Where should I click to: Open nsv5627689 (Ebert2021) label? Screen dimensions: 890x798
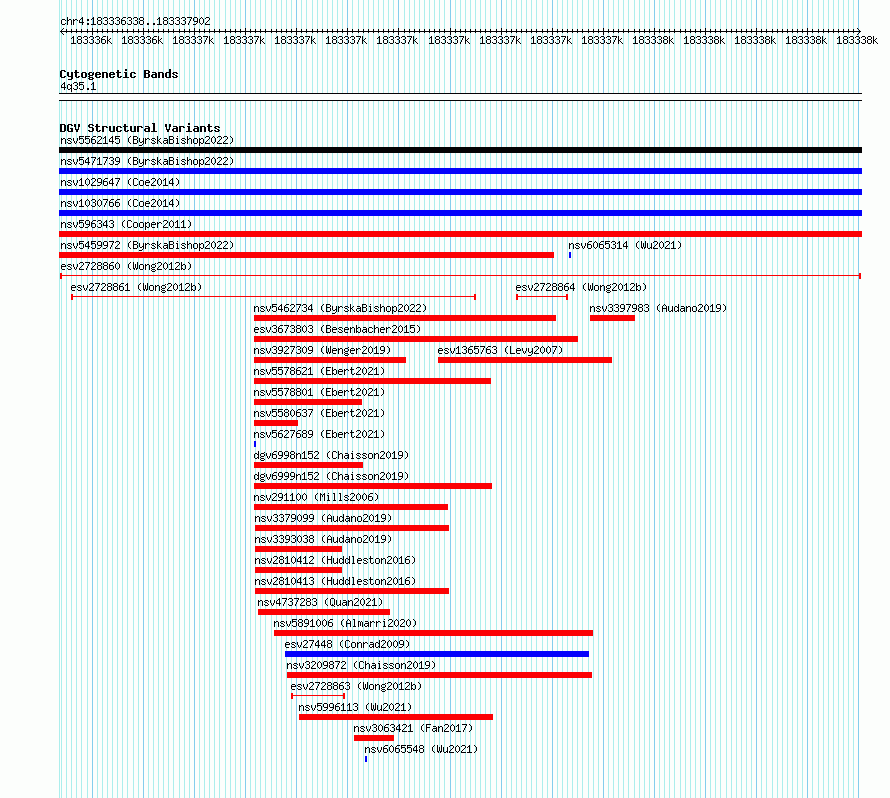pos(319,434)
